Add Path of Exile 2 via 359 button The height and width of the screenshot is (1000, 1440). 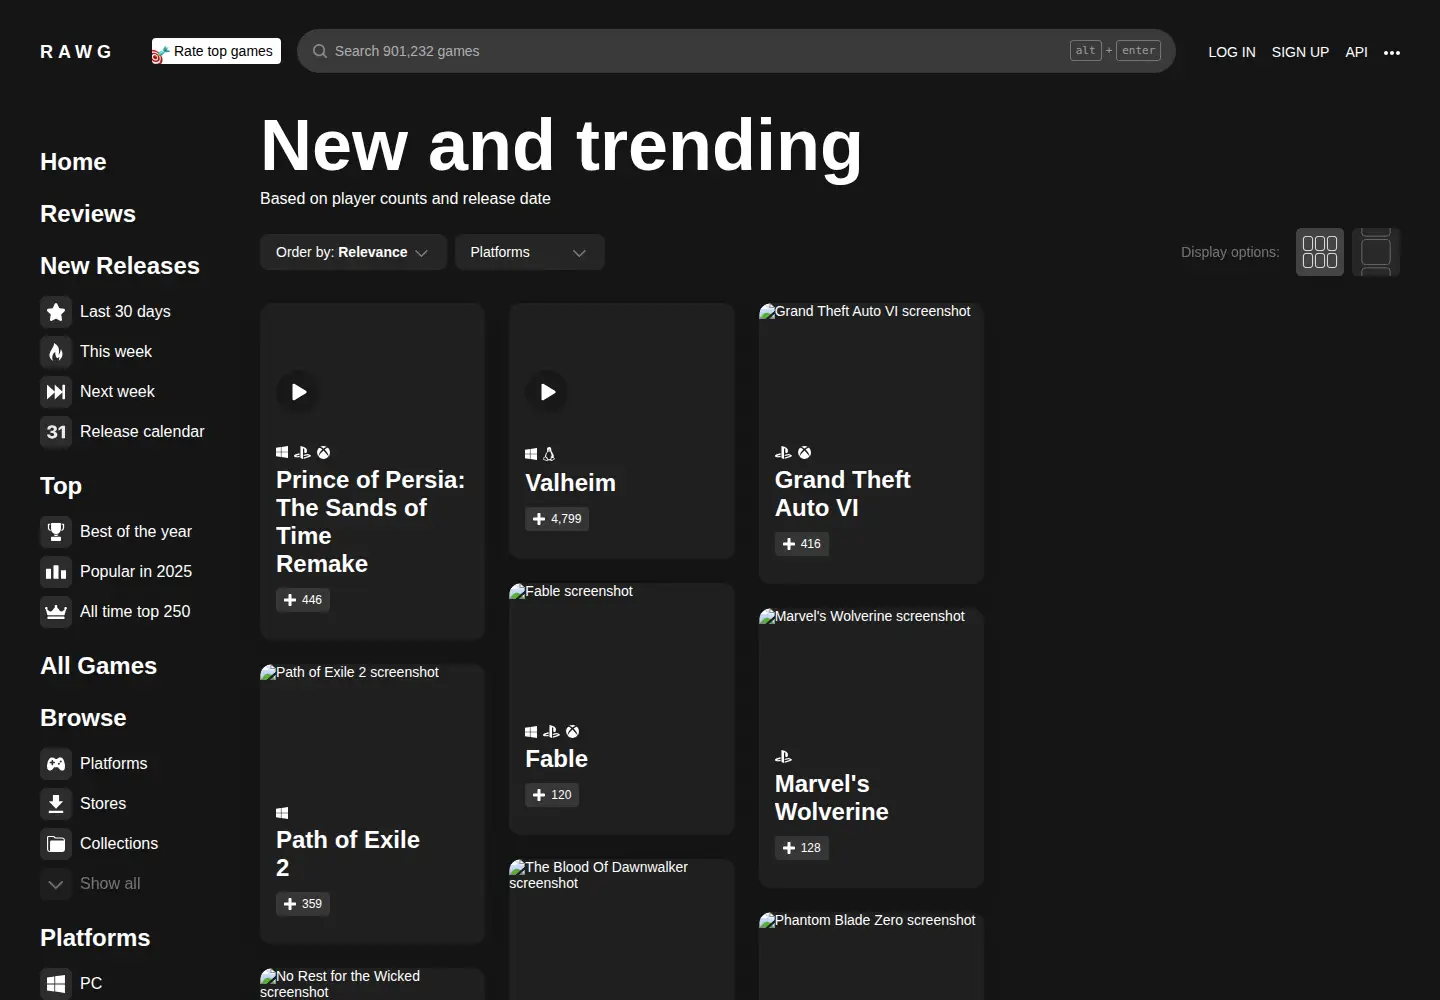303,904
